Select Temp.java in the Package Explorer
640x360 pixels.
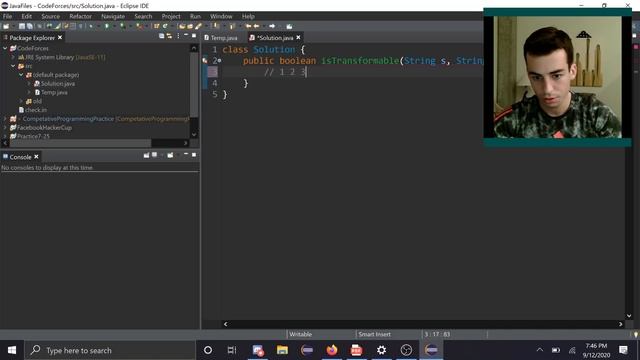point(54,92)
